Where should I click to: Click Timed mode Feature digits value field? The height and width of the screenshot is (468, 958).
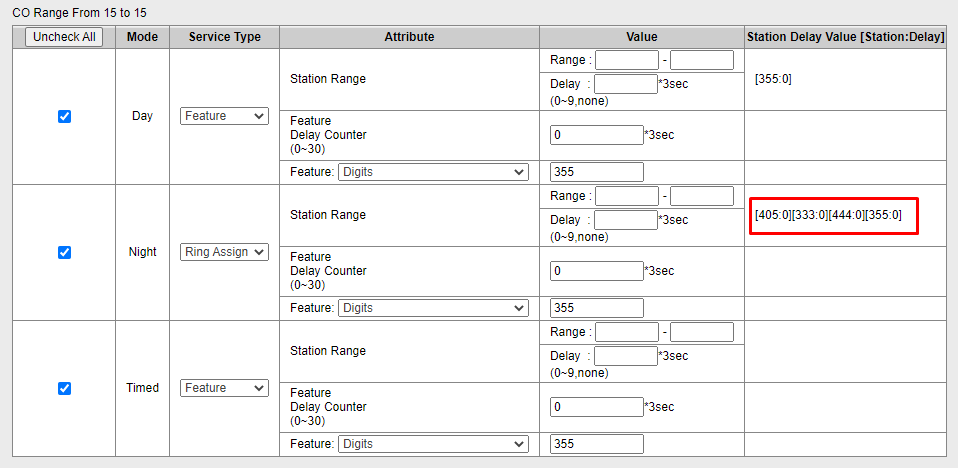click(x=597, y=444)
